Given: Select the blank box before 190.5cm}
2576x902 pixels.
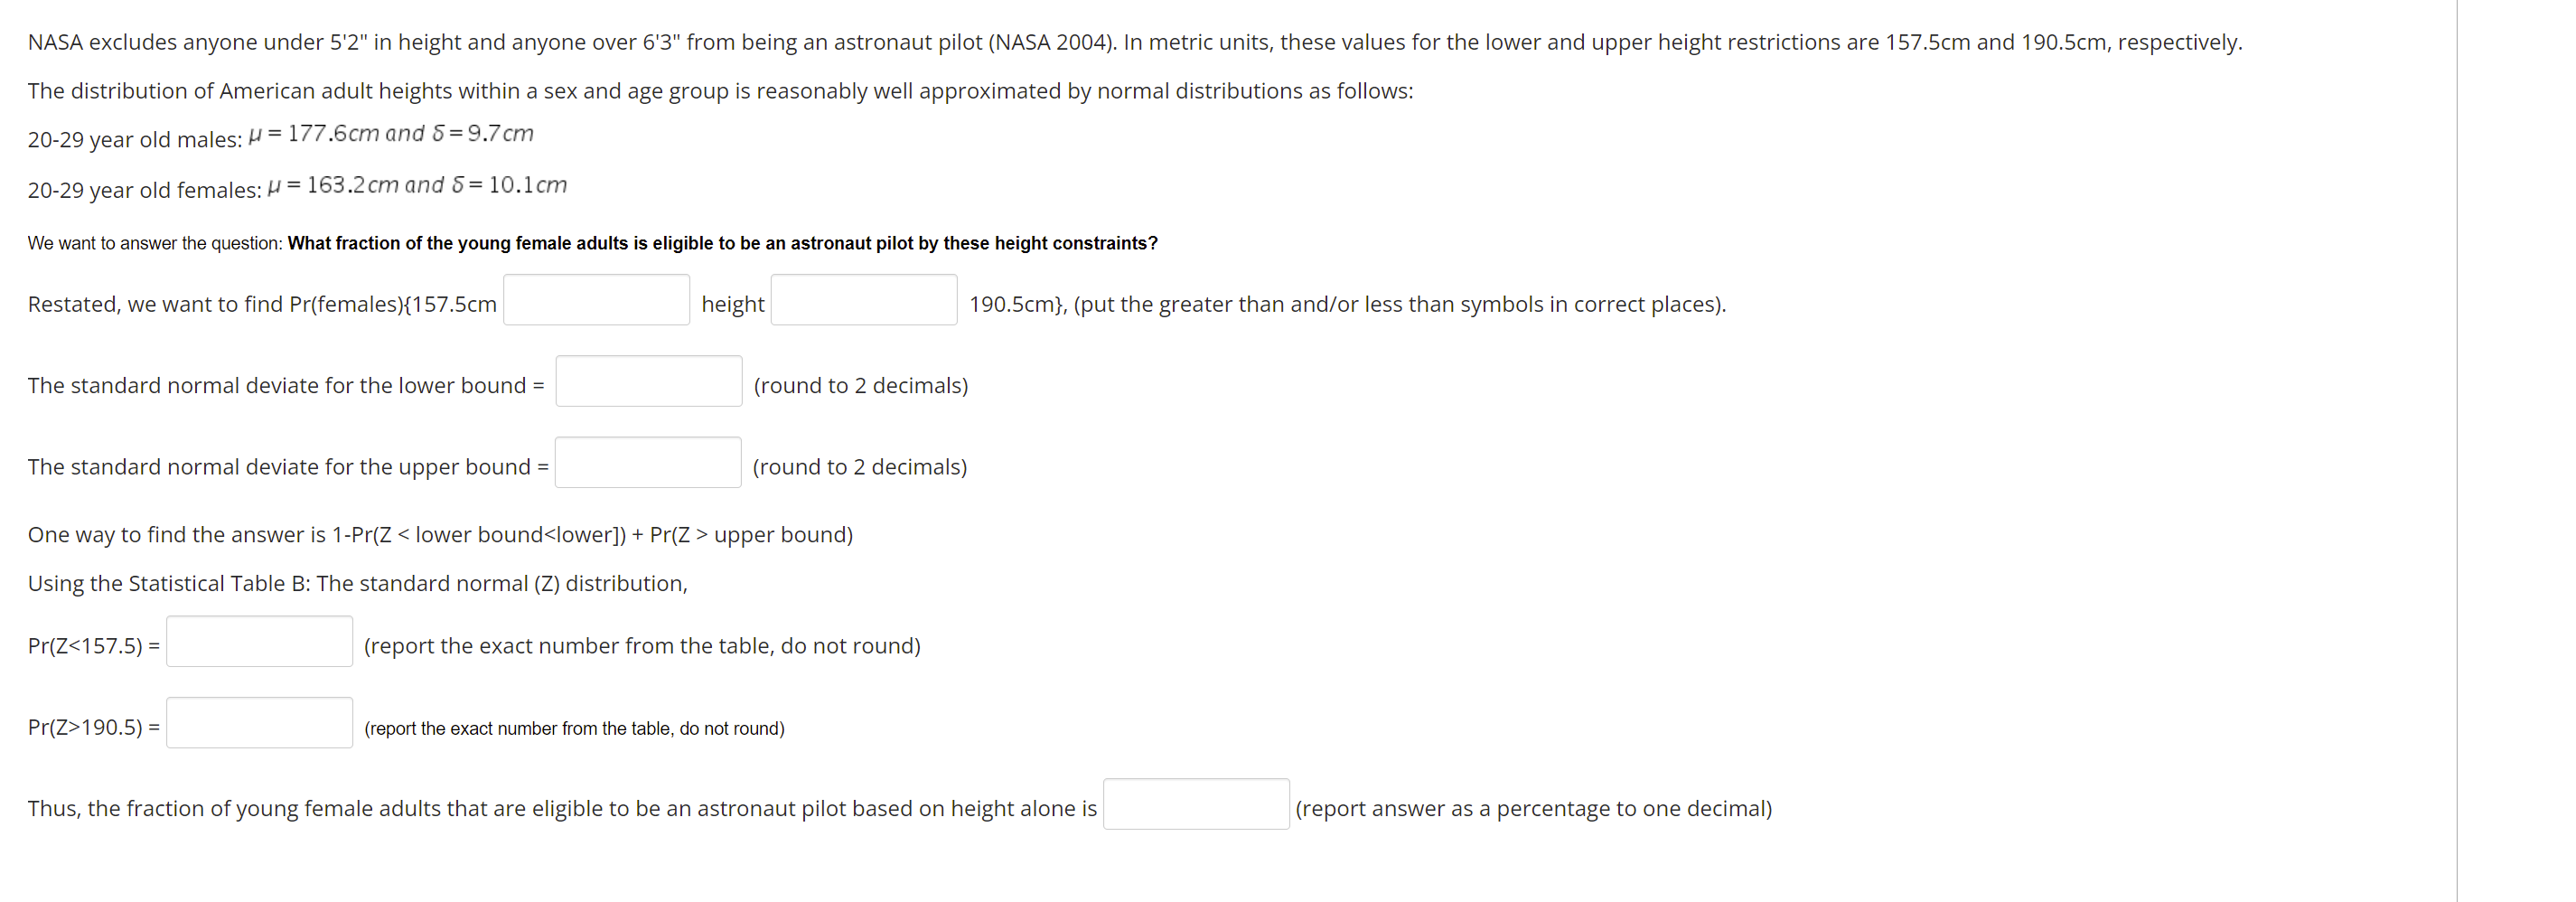Looking at the screenshot, I should [864, 300].
